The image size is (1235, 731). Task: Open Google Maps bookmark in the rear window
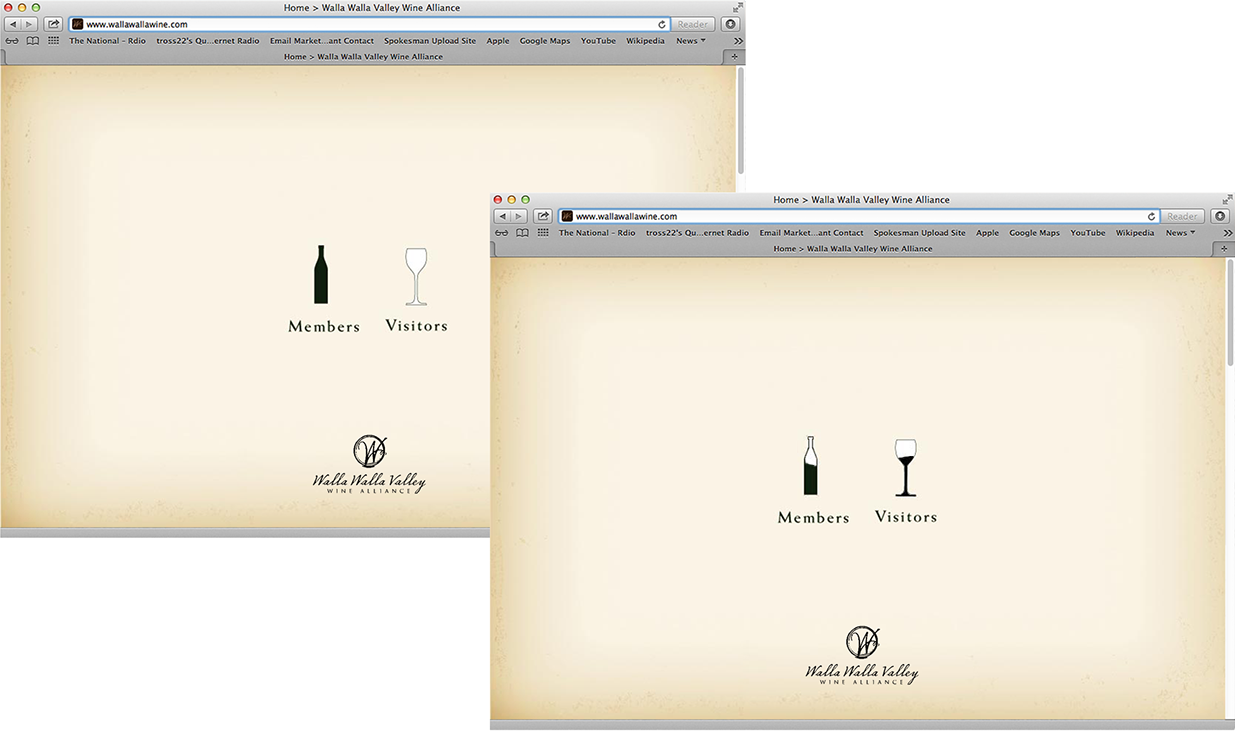click(x=545, y=41)
